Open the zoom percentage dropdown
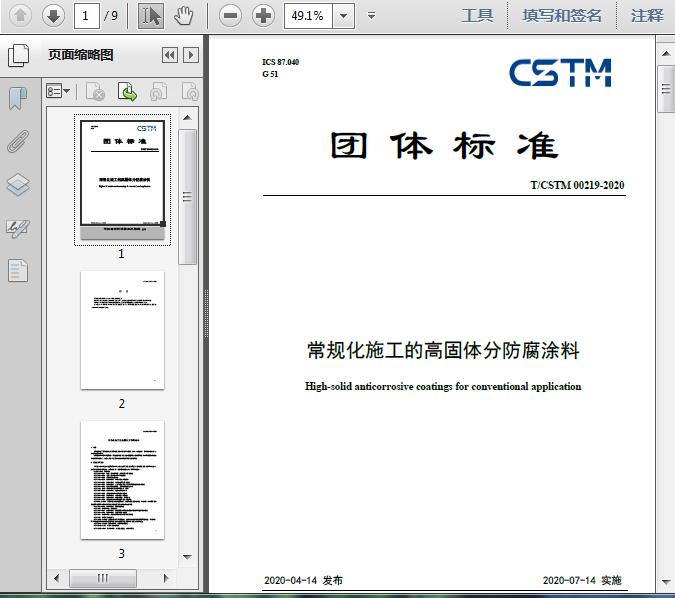 [345, 15]
